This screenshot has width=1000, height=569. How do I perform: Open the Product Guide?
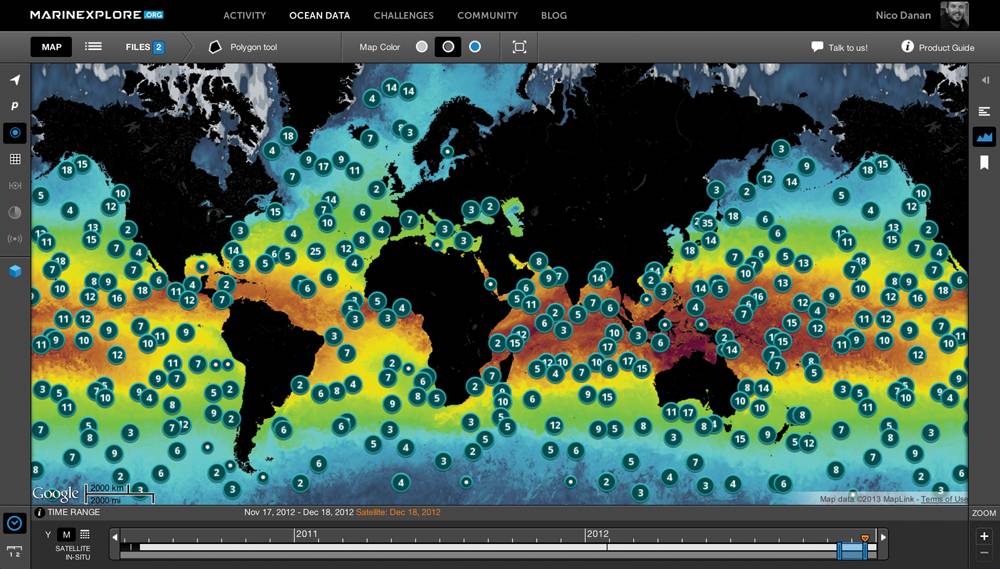[x=937, y=47]
